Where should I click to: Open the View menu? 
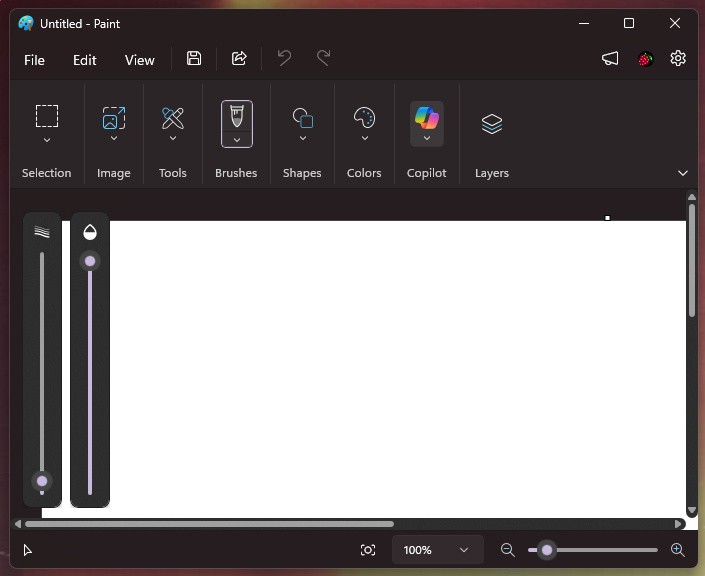(x=139, y=60)
